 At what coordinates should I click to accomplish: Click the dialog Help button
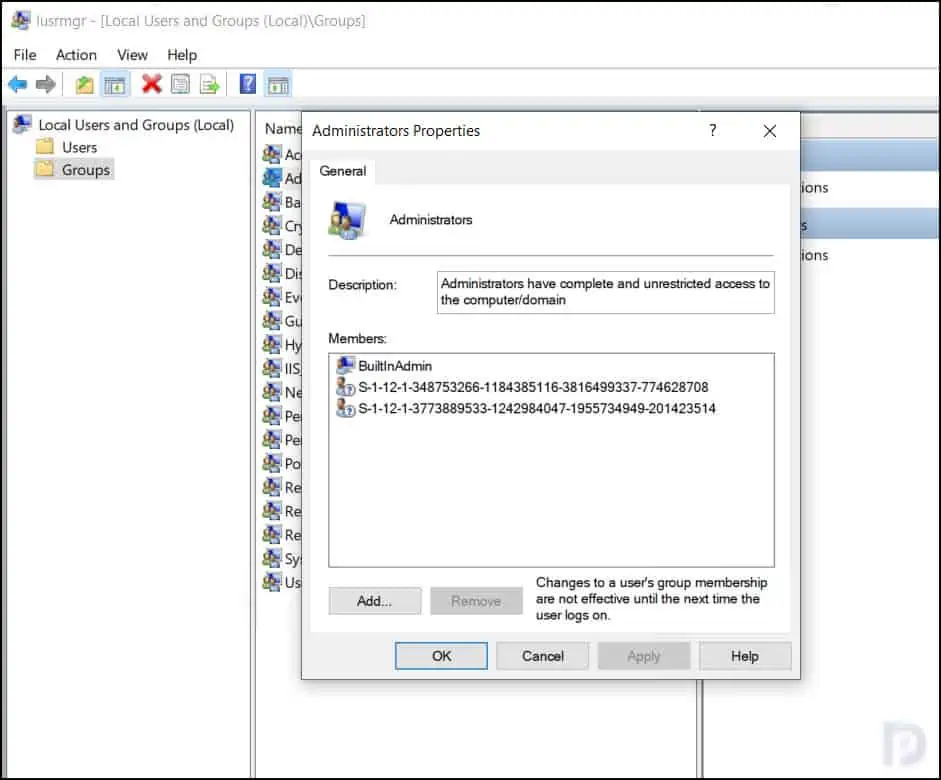[745, 656]
